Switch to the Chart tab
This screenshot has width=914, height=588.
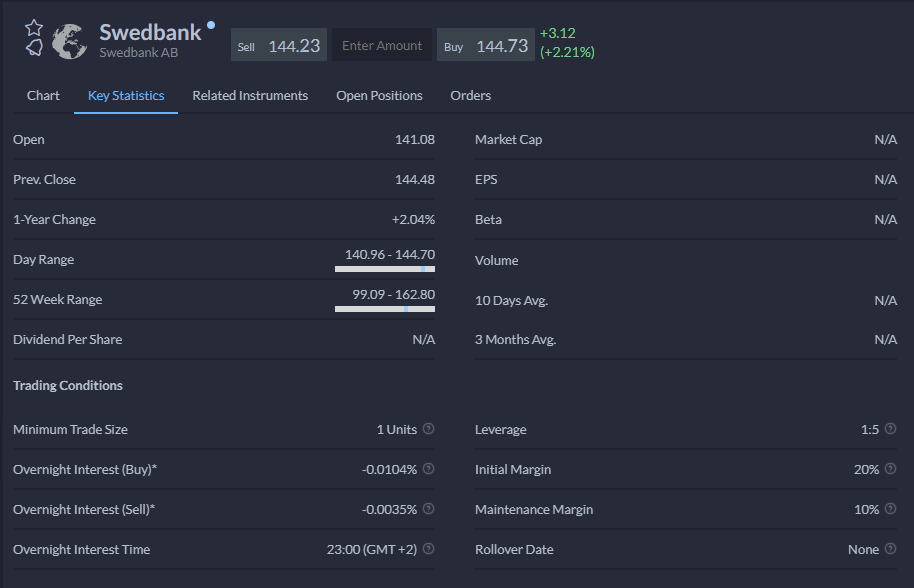43,96
